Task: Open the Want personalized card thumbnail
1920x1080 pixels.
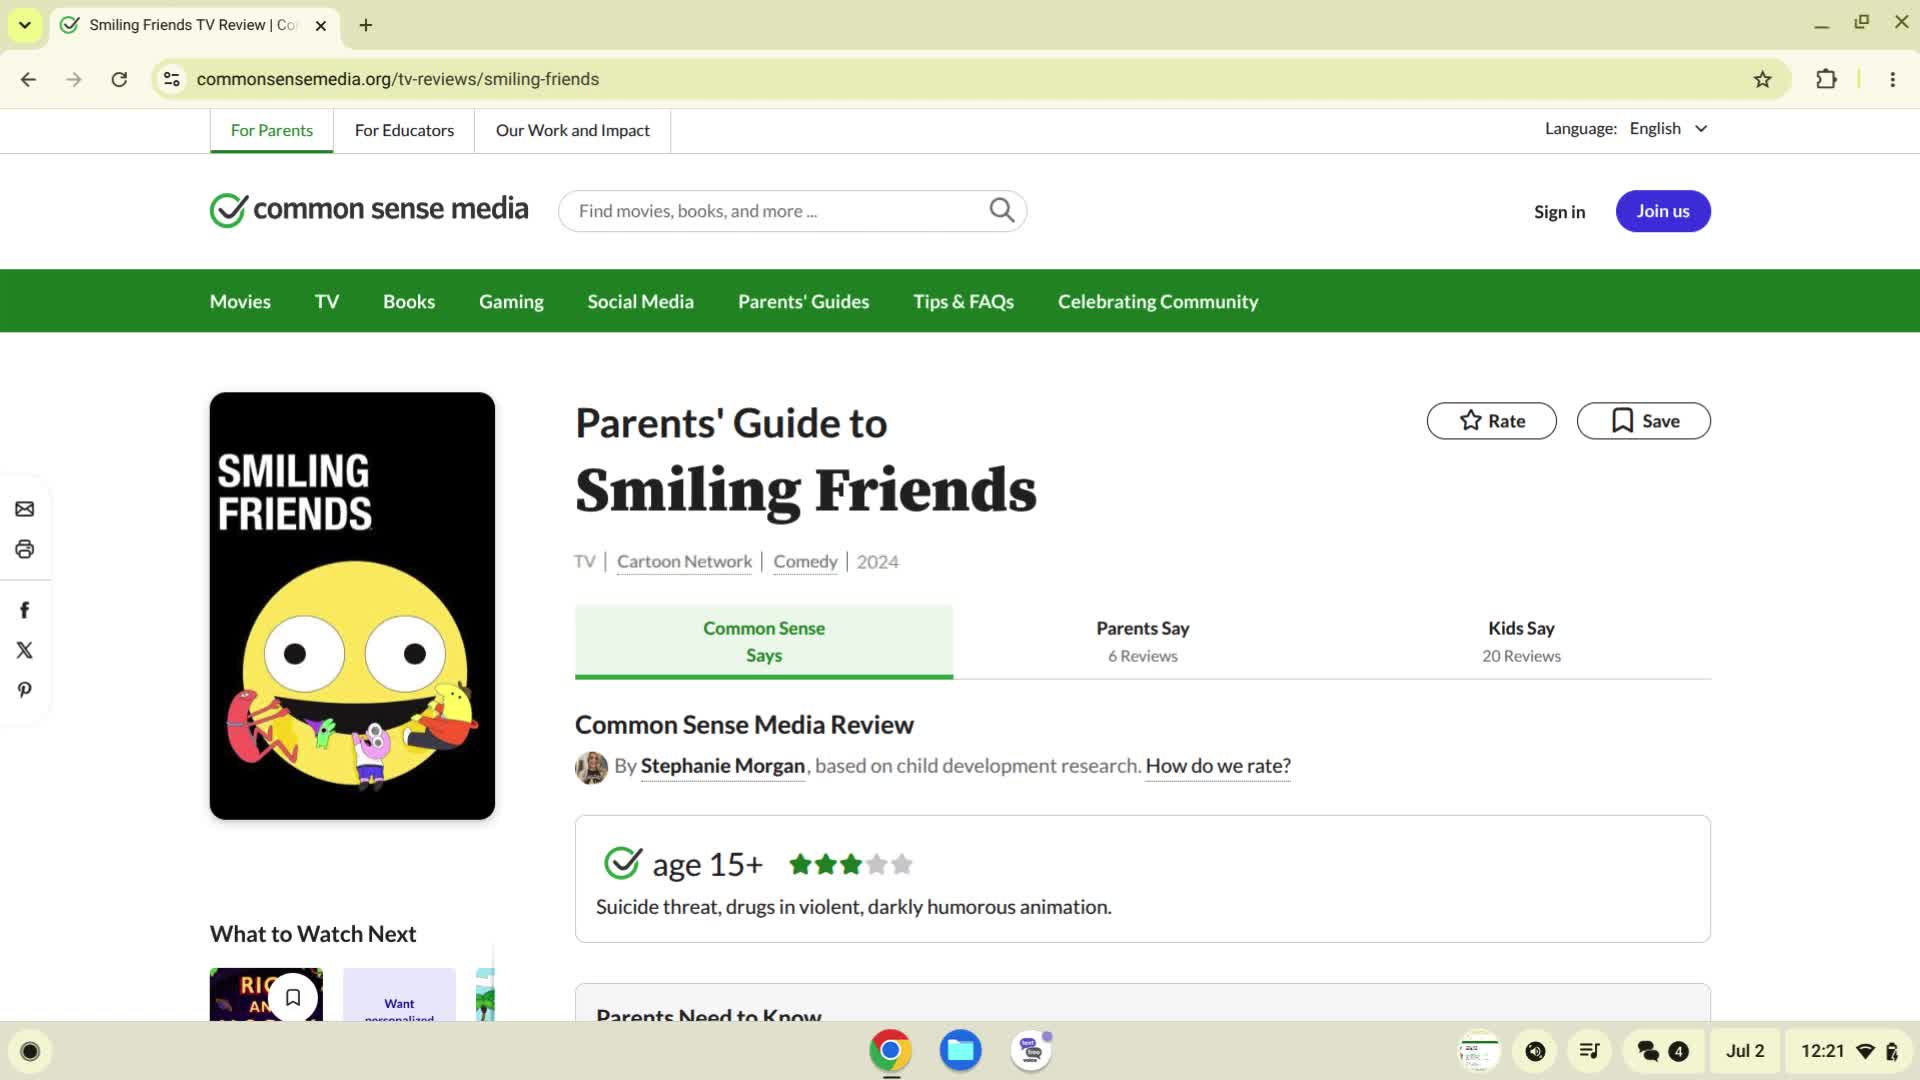Action: click(399, 994)
